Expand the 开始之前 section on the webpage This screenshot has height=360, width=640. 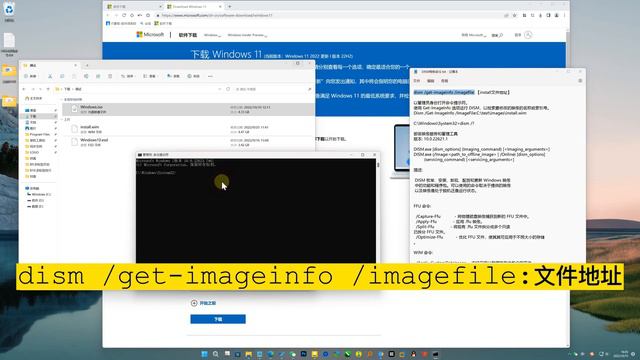(x=203, y=303)
